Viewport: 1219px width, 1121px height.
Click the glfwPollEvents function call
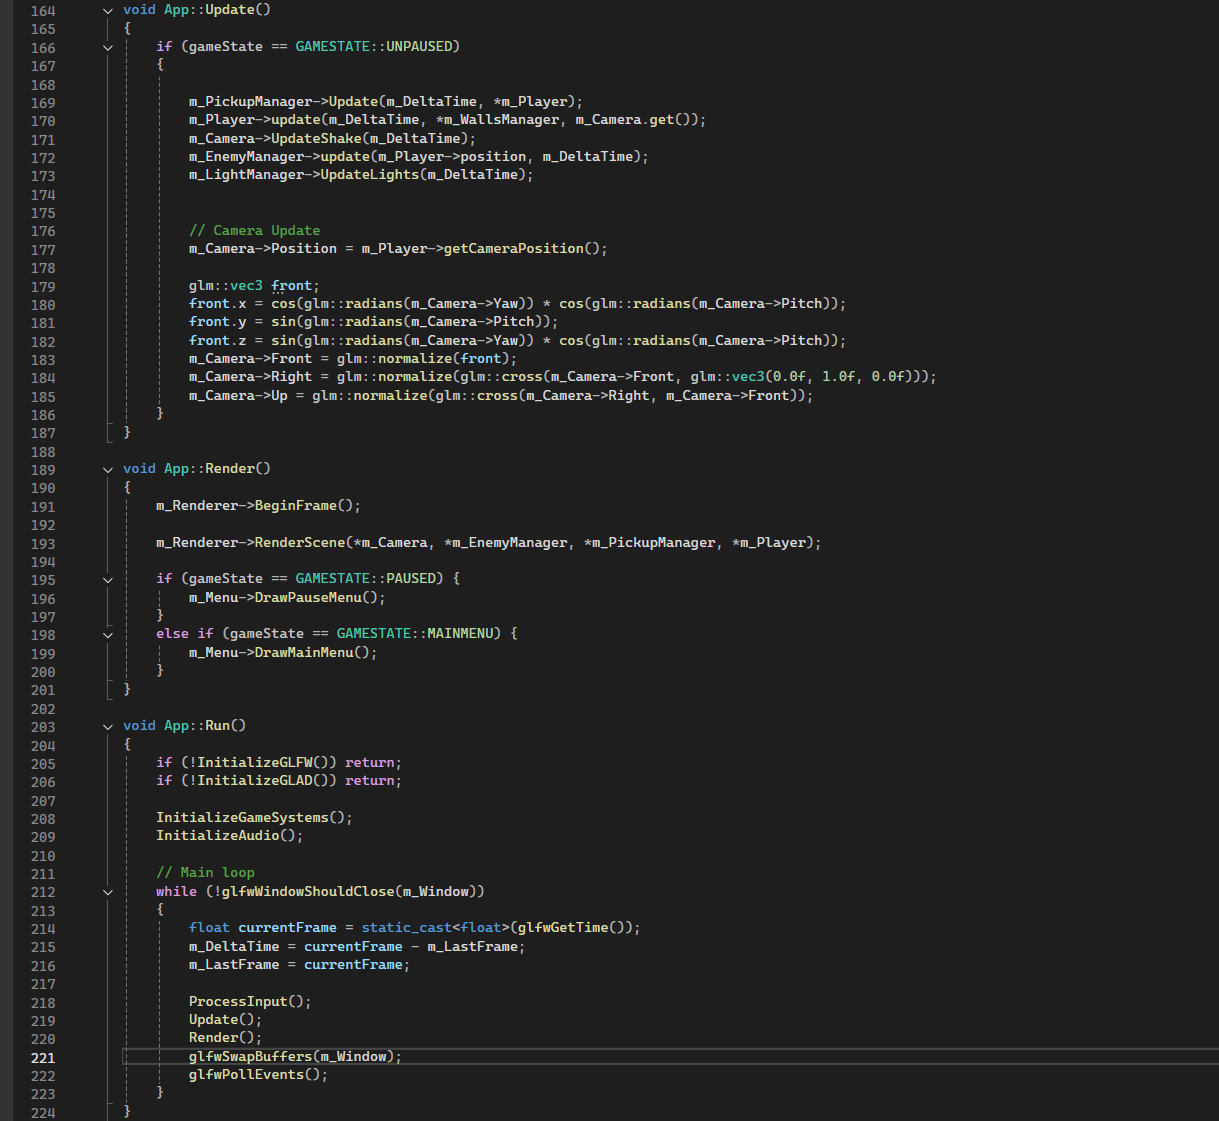pos(246,1074)
